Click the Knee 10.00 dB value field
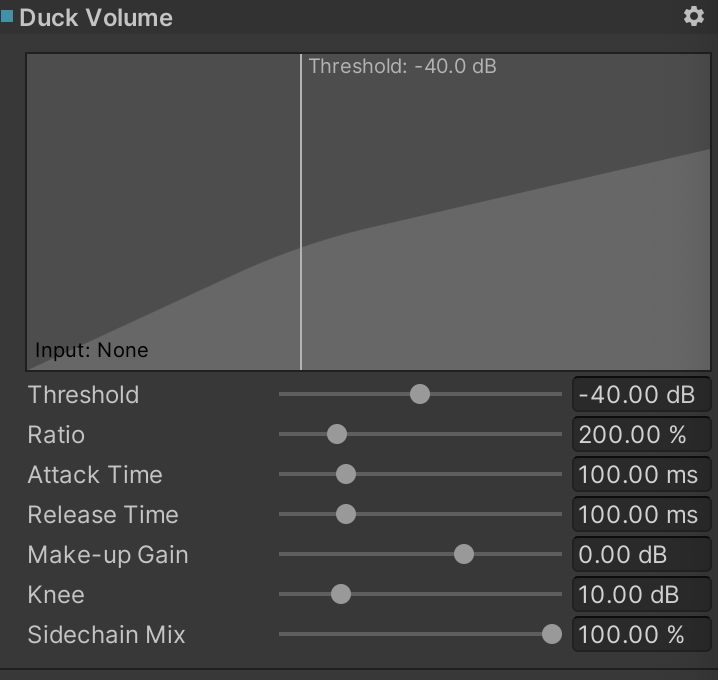 click(642, 594)
